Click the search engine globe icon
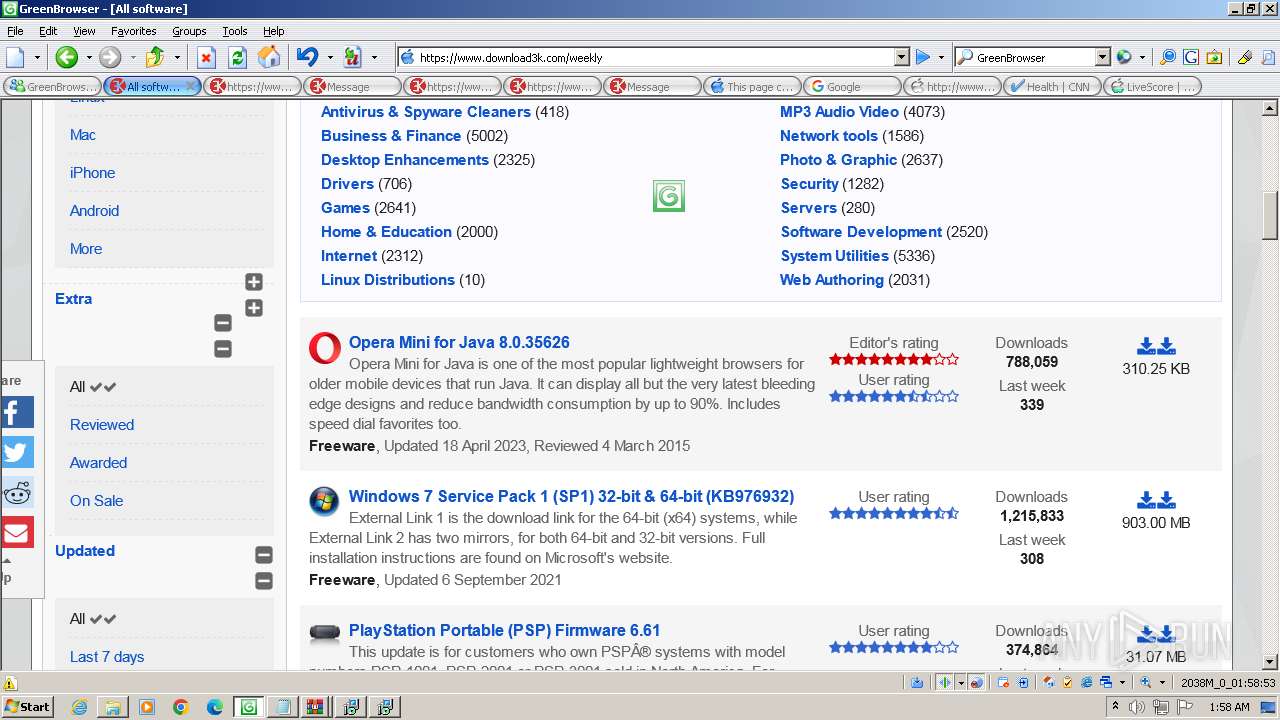 1124,57
